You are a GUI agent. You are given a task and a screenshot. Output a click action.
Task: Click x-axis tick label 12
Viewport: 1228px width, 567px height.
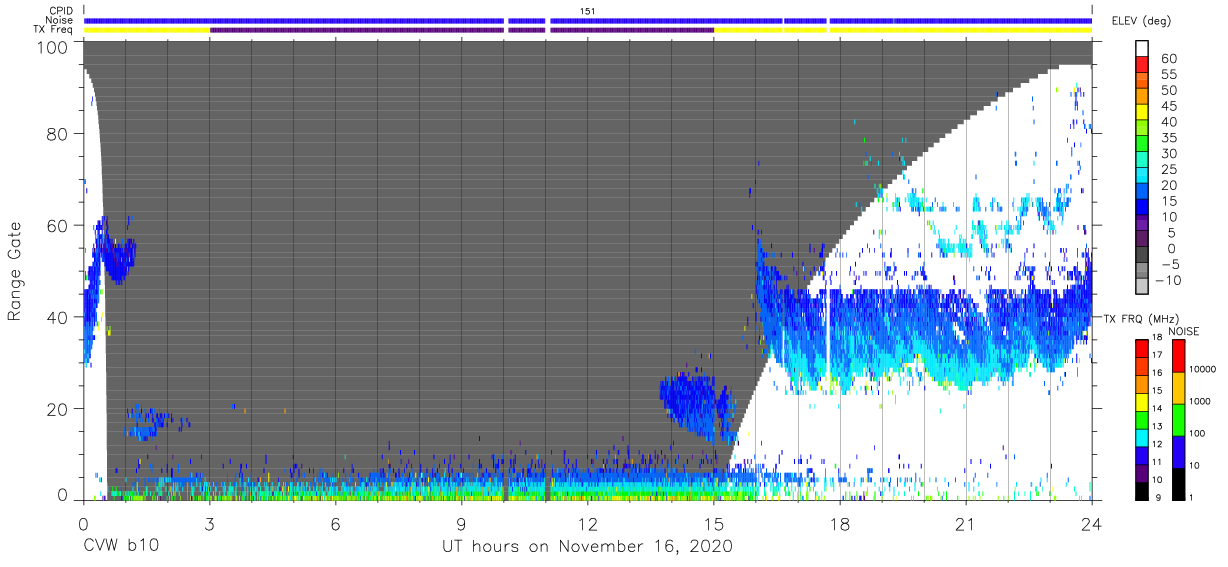[588, 523]
